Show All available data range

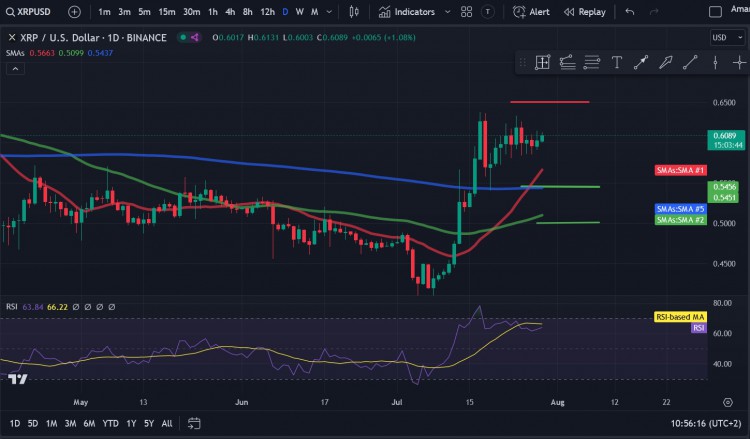167,423
